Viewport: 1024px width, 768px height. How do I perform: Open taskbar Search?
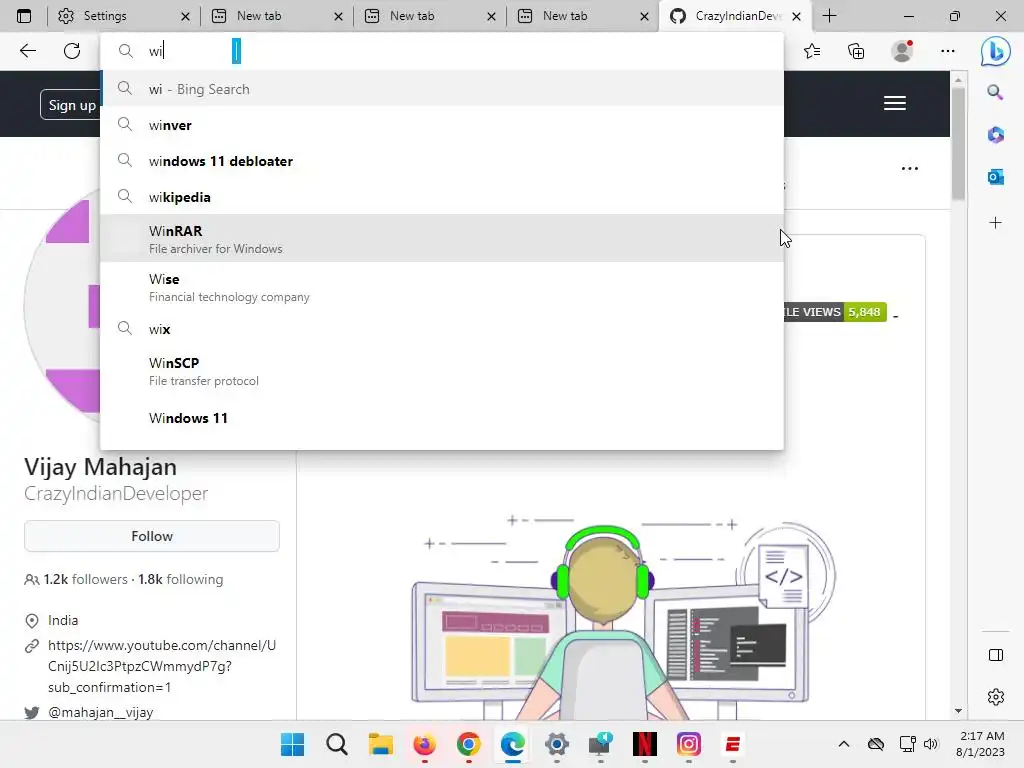[x=337, y=744]
